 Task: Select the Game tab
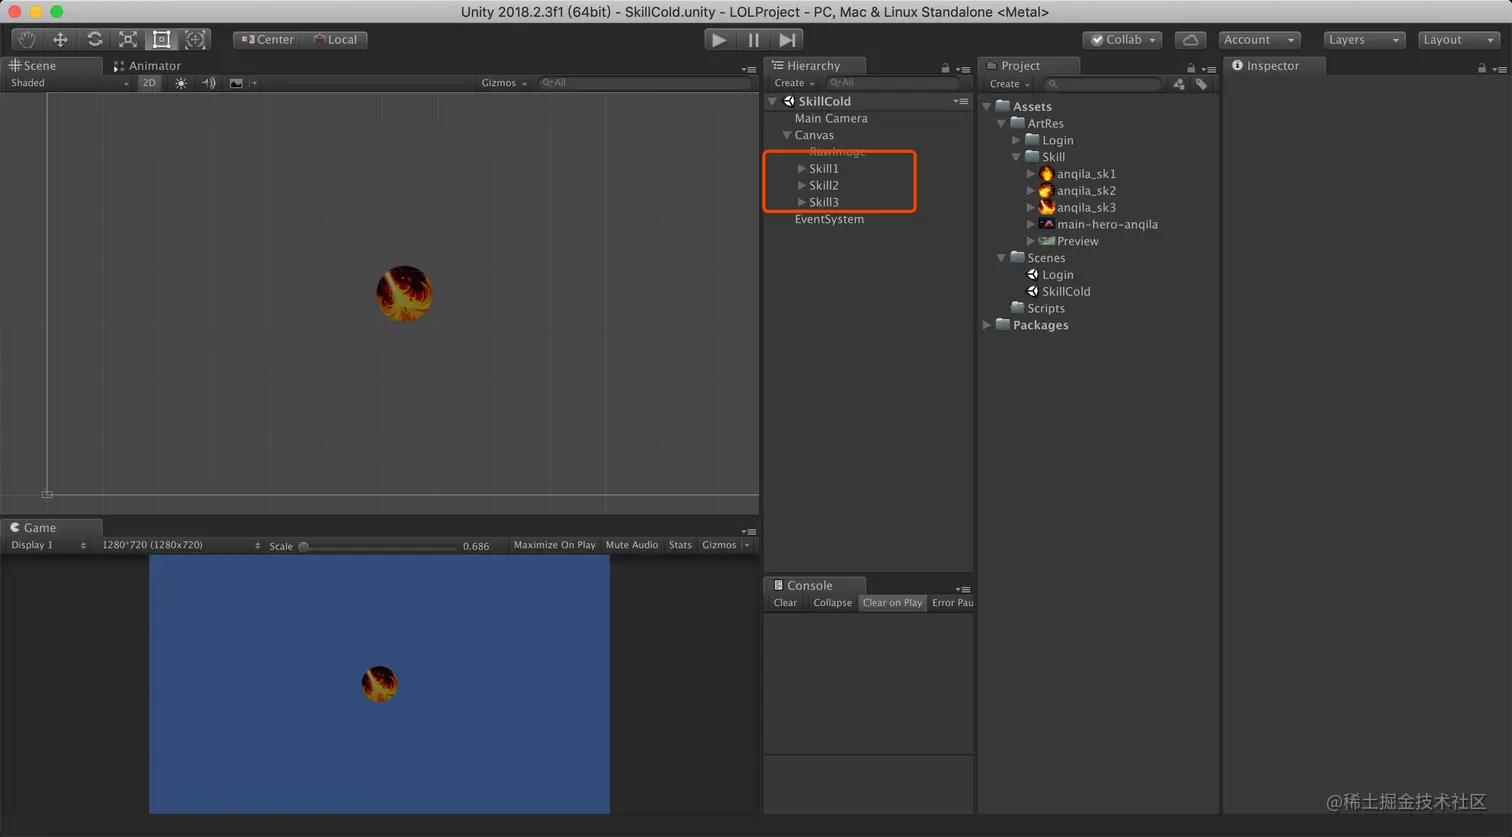click(51, 527)
